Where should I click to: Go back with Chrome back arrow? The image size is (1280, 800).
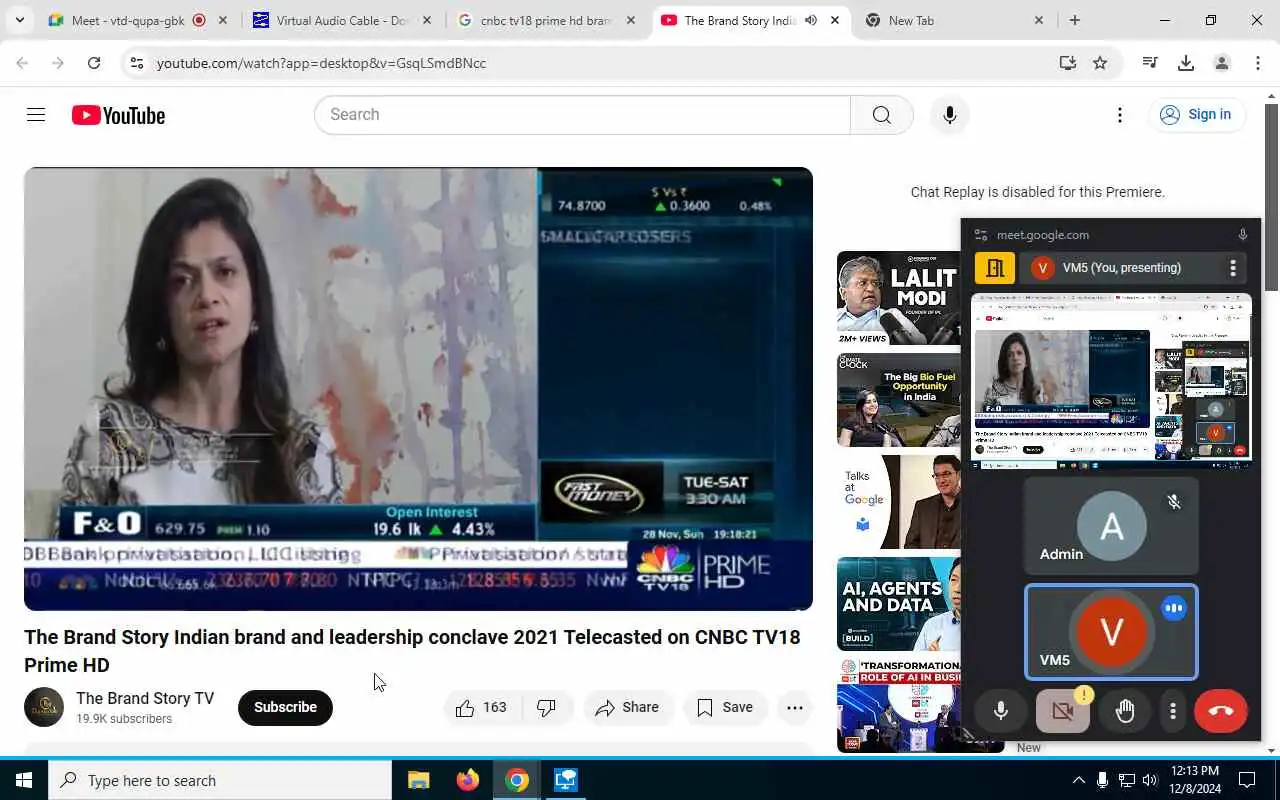click(22, 63)
